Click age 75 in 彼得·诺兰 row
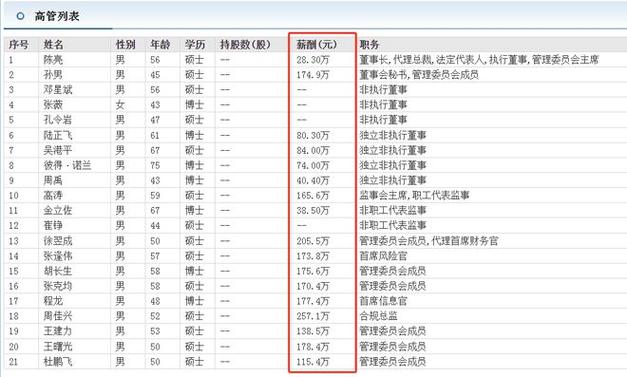627x377 pixels. click(x=155, y=165)
